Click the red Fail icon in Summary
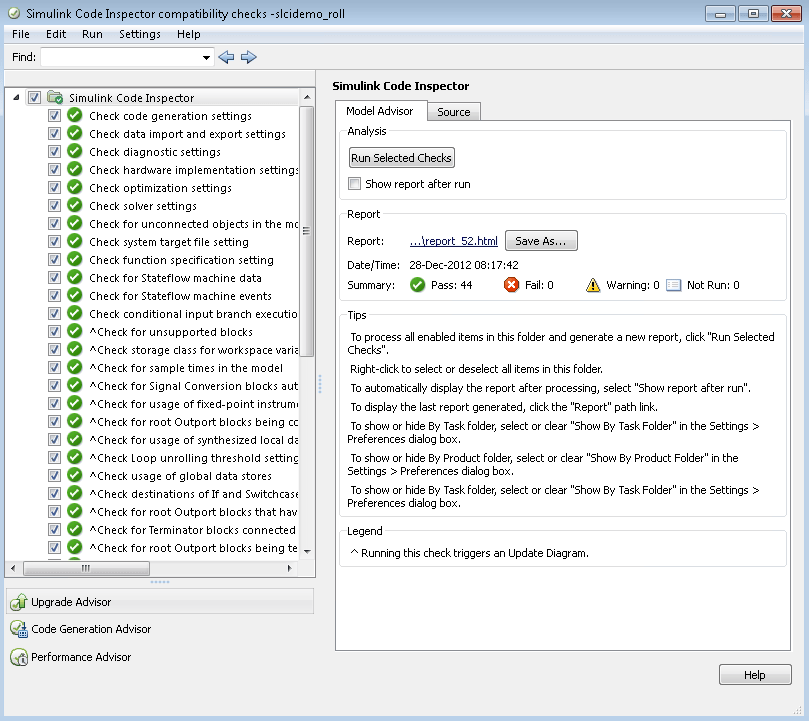Screen dimensions: 809x721 click(511, 285)
